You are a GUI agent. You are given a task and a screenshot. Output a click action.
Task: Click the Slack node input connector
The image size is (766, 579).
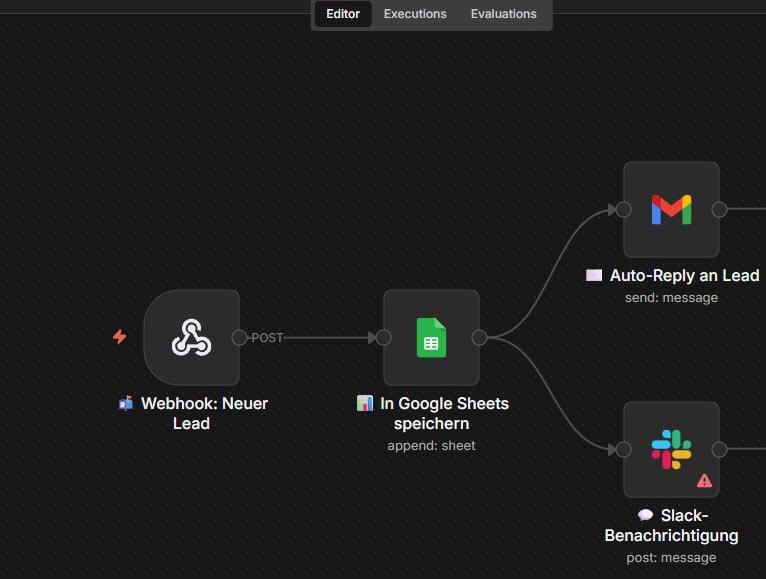[623, 450]
